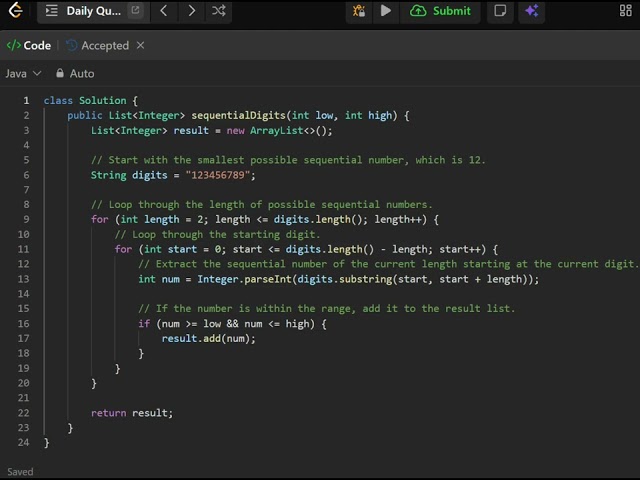Click the word sequentialDigits in code
640x480 pixels.
point(238,116)
